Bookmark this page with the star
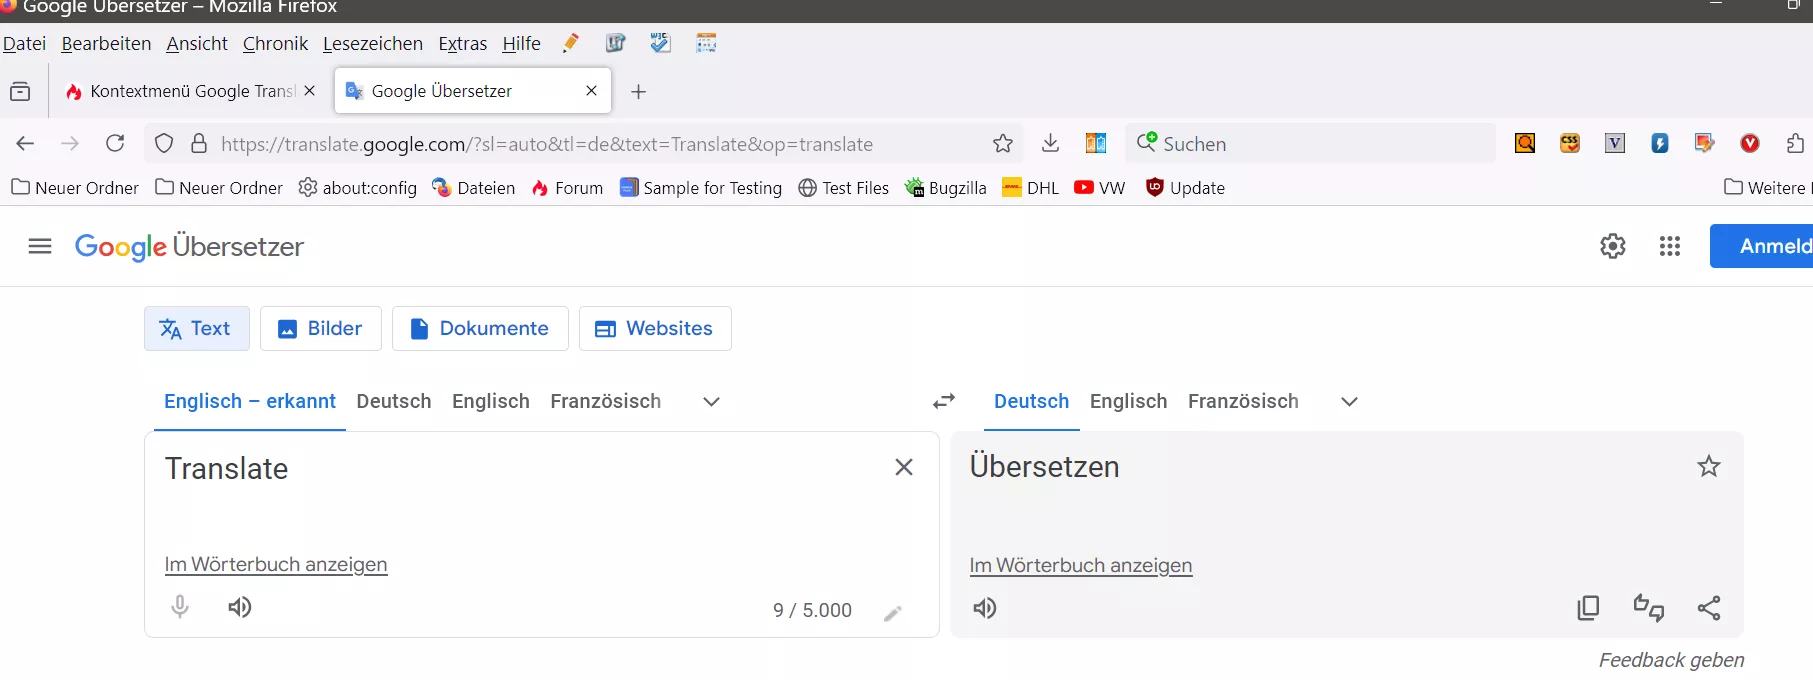The image size is (1813, 680). click(1003, 144)
